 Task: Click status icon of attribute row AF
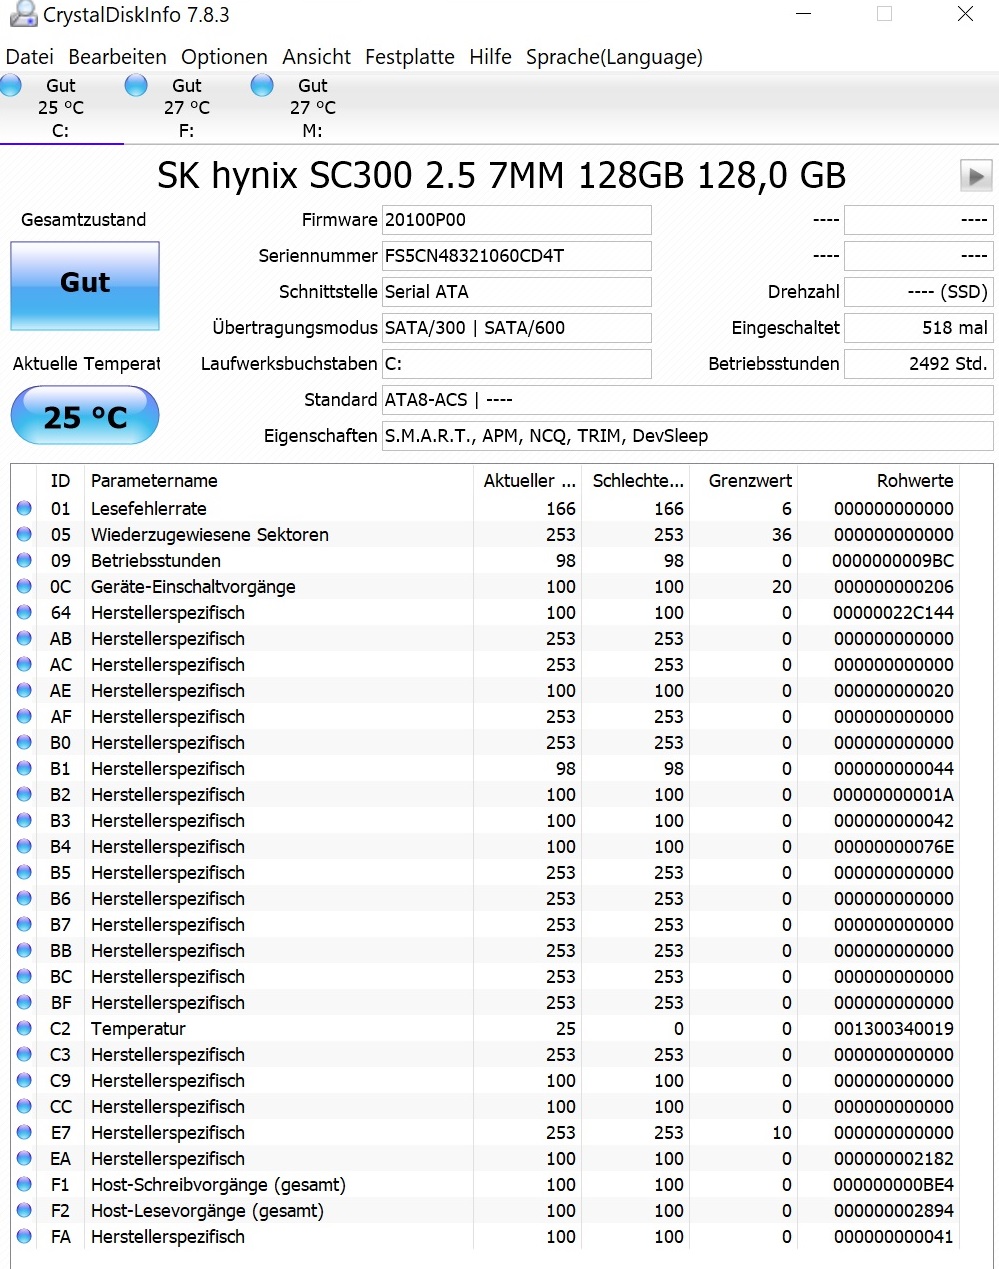pos(24,717)
